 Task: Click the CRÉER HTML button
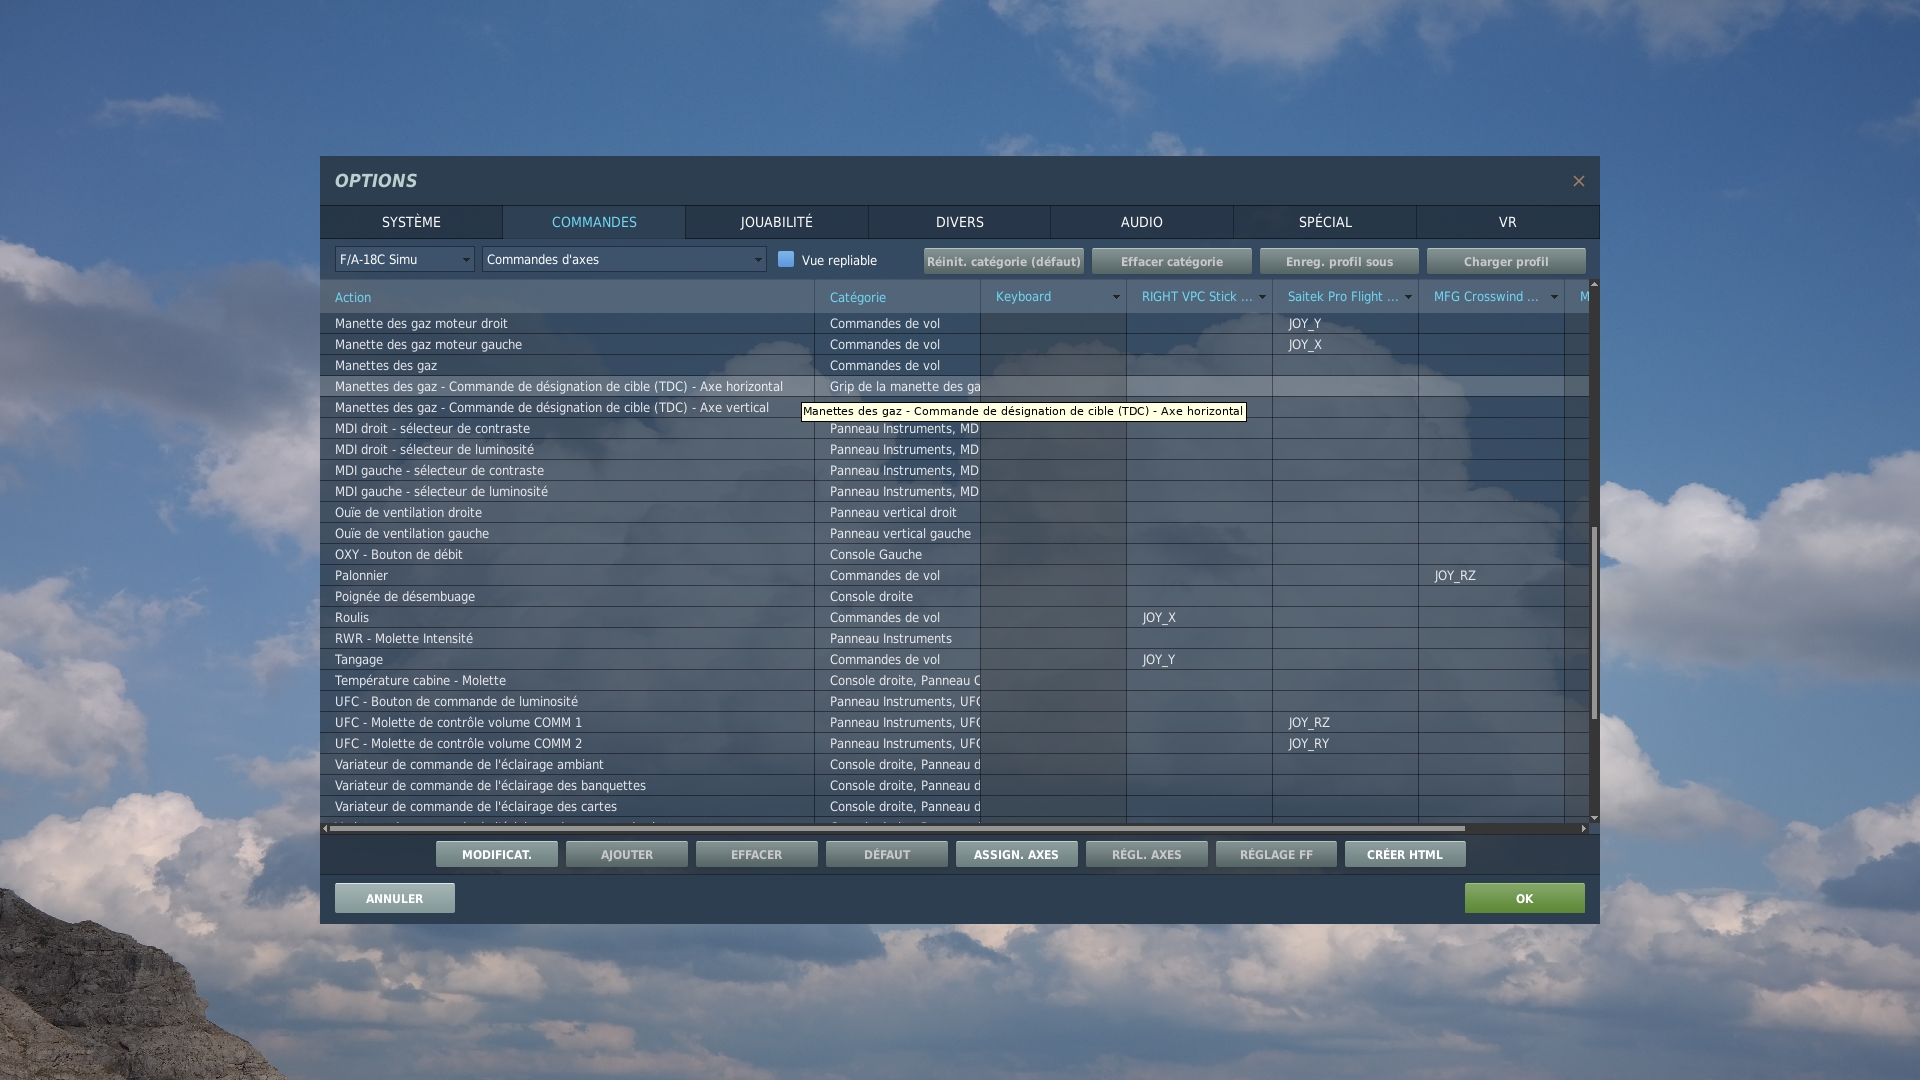[1405, 854]
